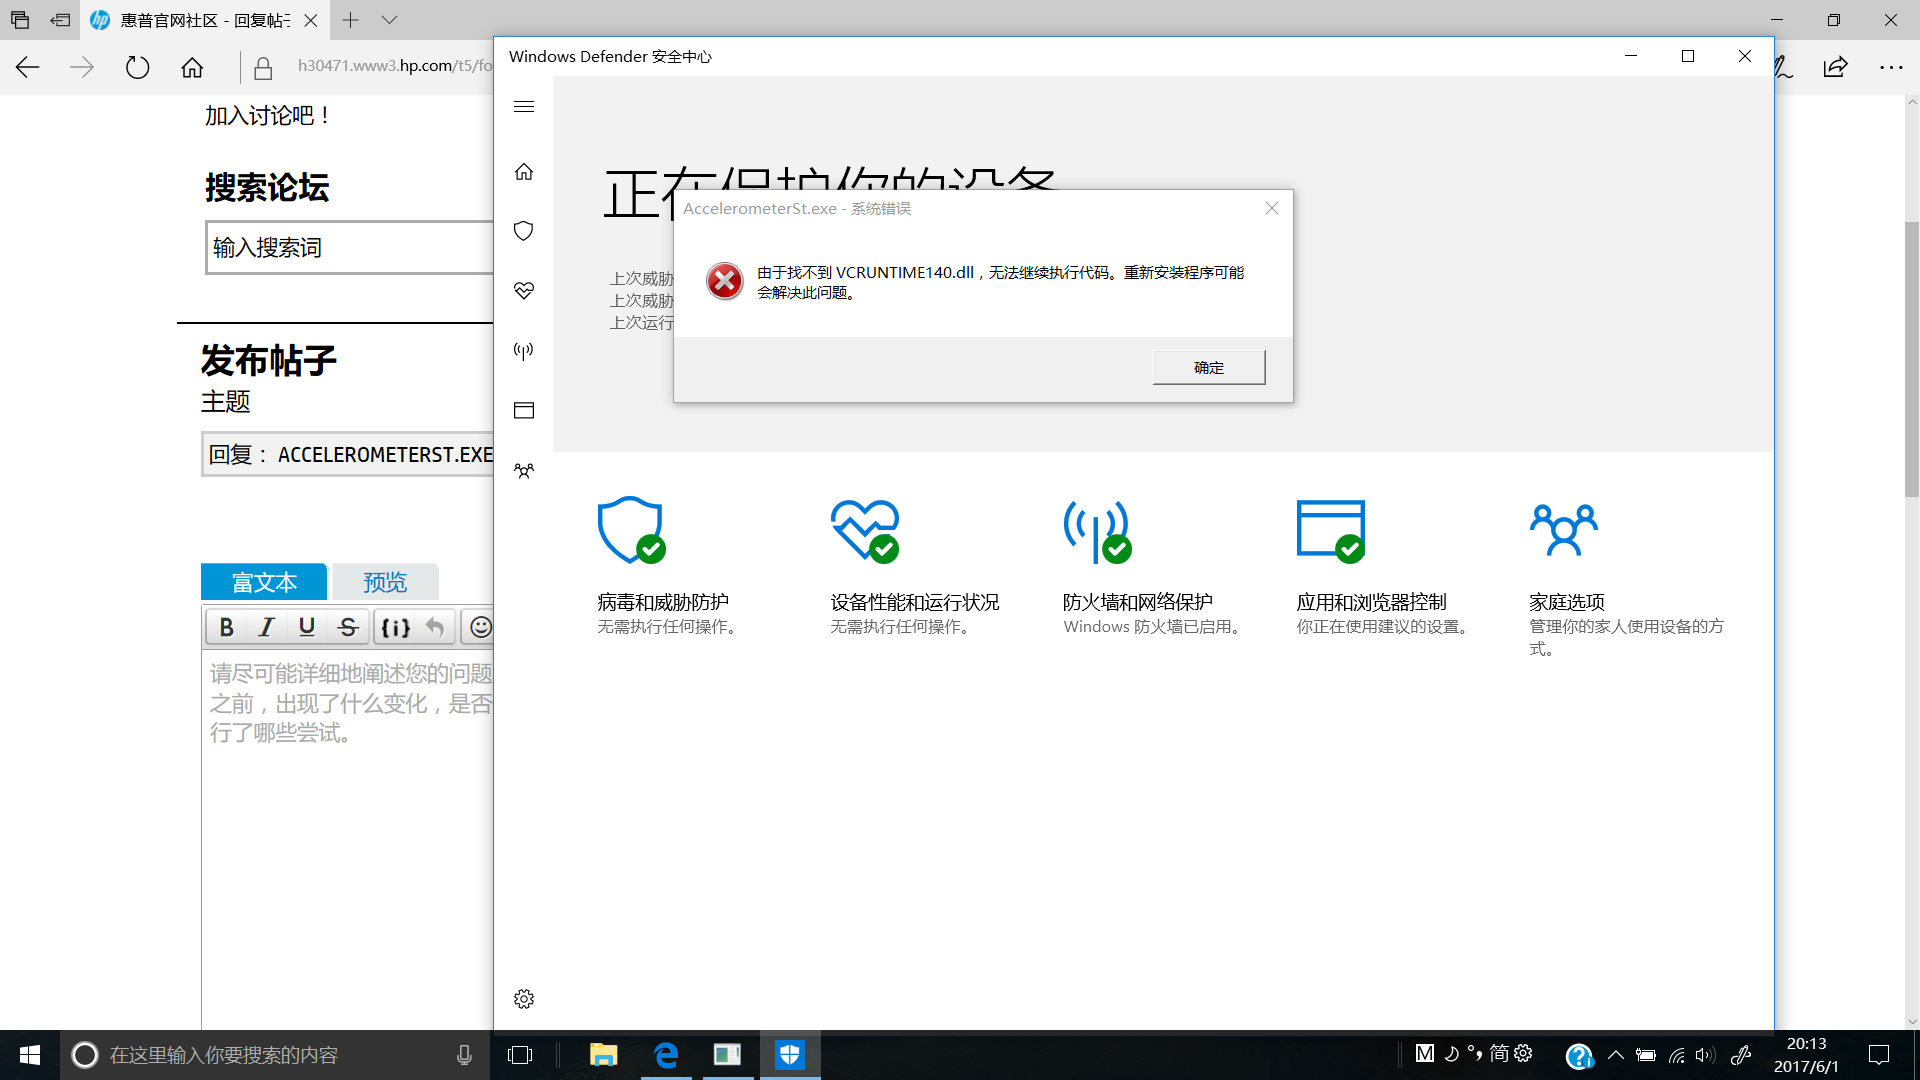This screenshot has height=1080, width=1920.
Task: Toggle strikethrough in the forum editor
Action: tap(348, 627)
